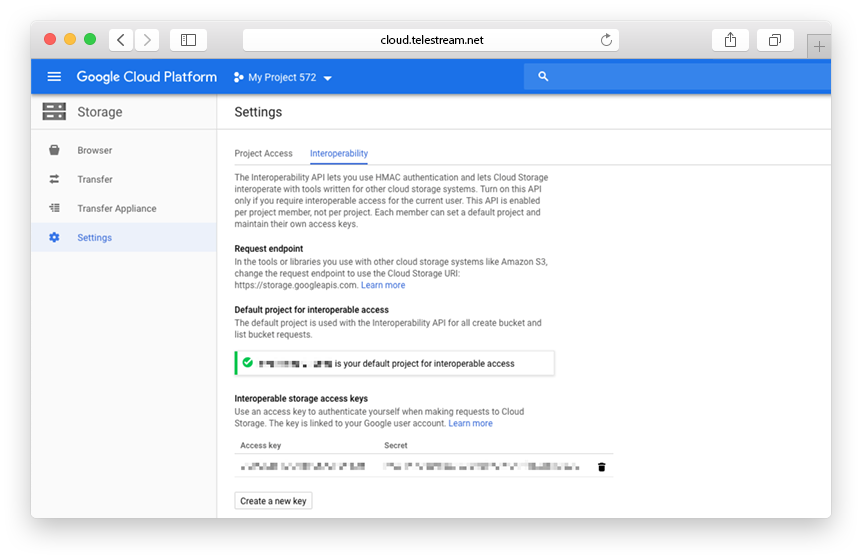Click the arrows icon next to Transfer
This screenshot has width=862, height=555.
click(x=54, y=179)
